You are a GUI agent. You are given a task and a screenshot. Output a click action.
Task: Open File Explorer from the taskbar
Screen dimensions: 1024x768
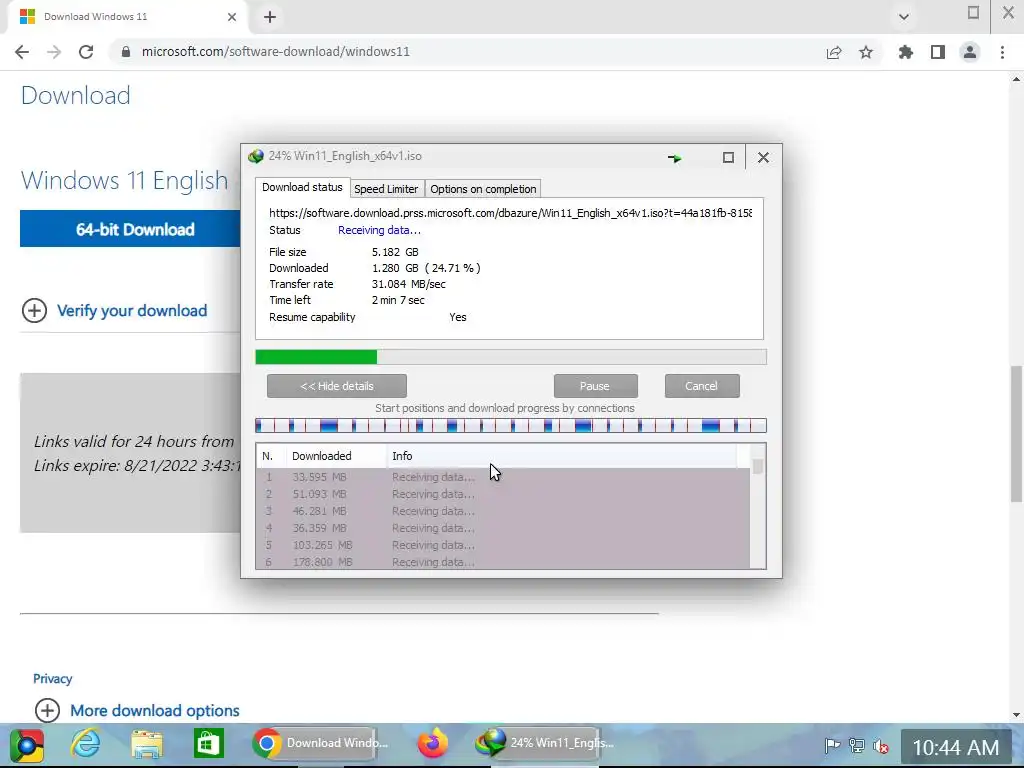coord(147,744)
